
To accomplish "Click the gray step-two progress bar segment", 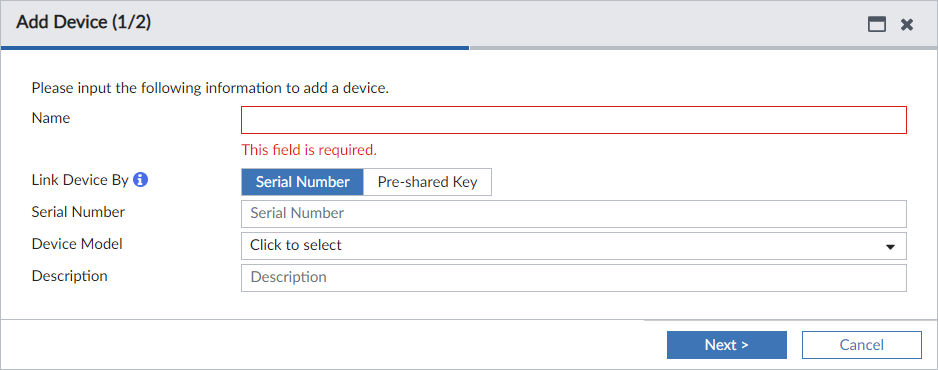I will coord(704,48).
